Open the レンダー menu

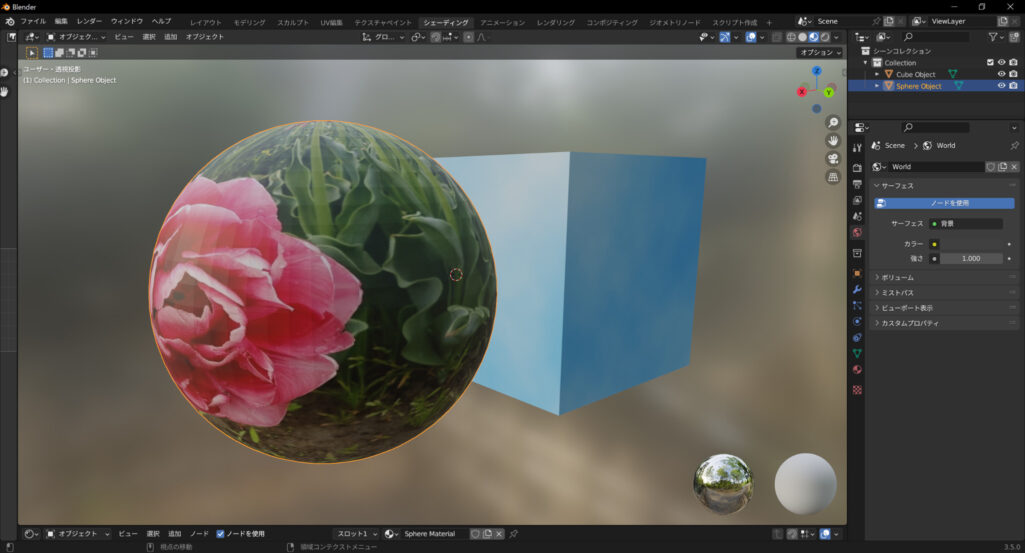(x=89, y=22)
